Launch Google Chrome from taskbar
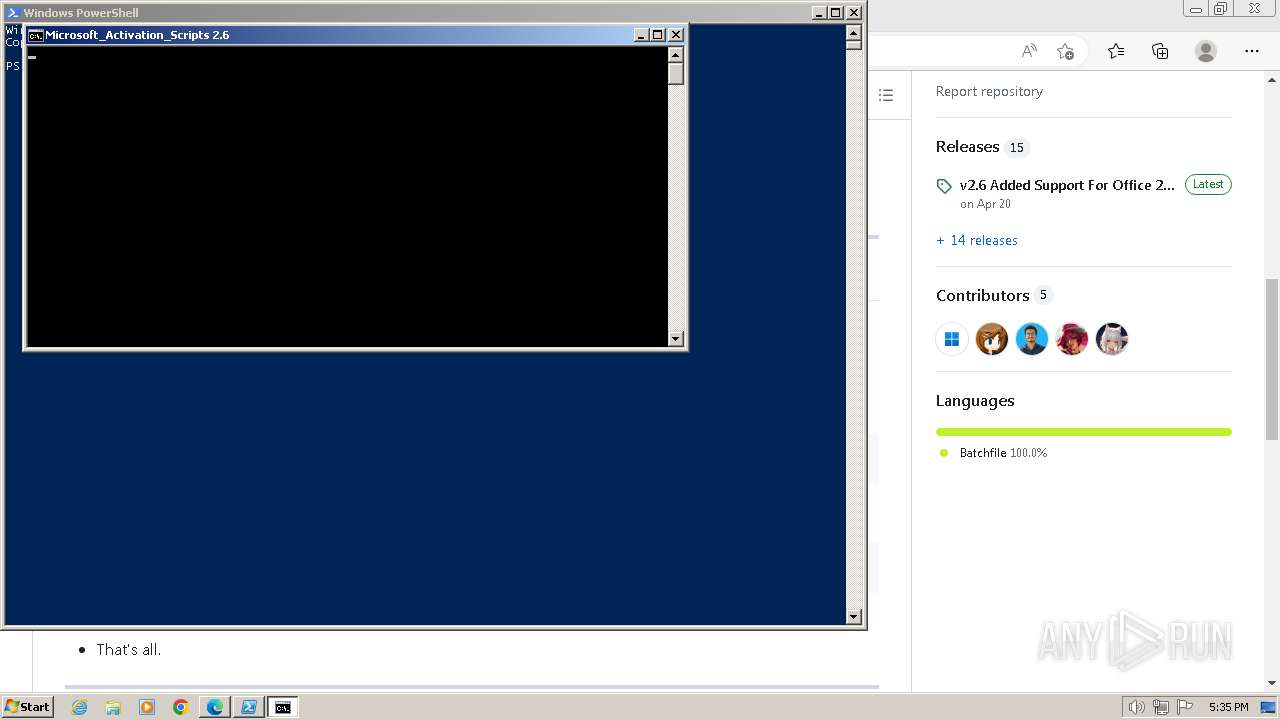Screen dimensions: 1280x720 pos(181,707)
